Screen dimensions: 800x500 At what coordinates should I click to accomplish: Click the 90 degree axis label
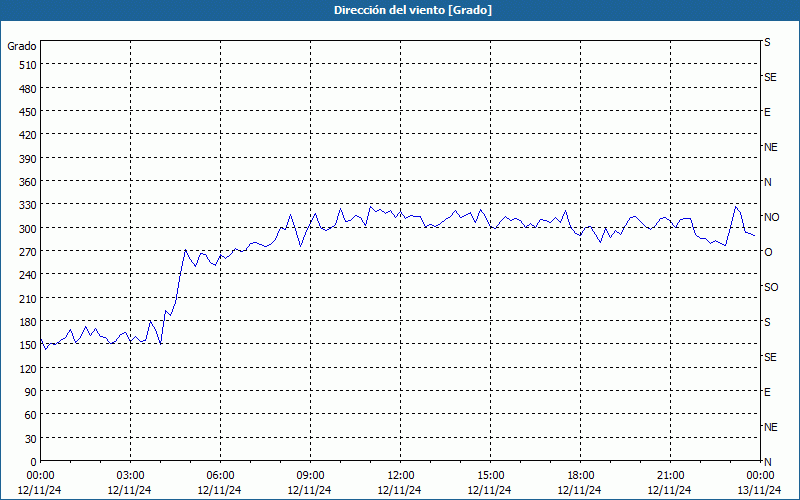click(x=31, y=392)
